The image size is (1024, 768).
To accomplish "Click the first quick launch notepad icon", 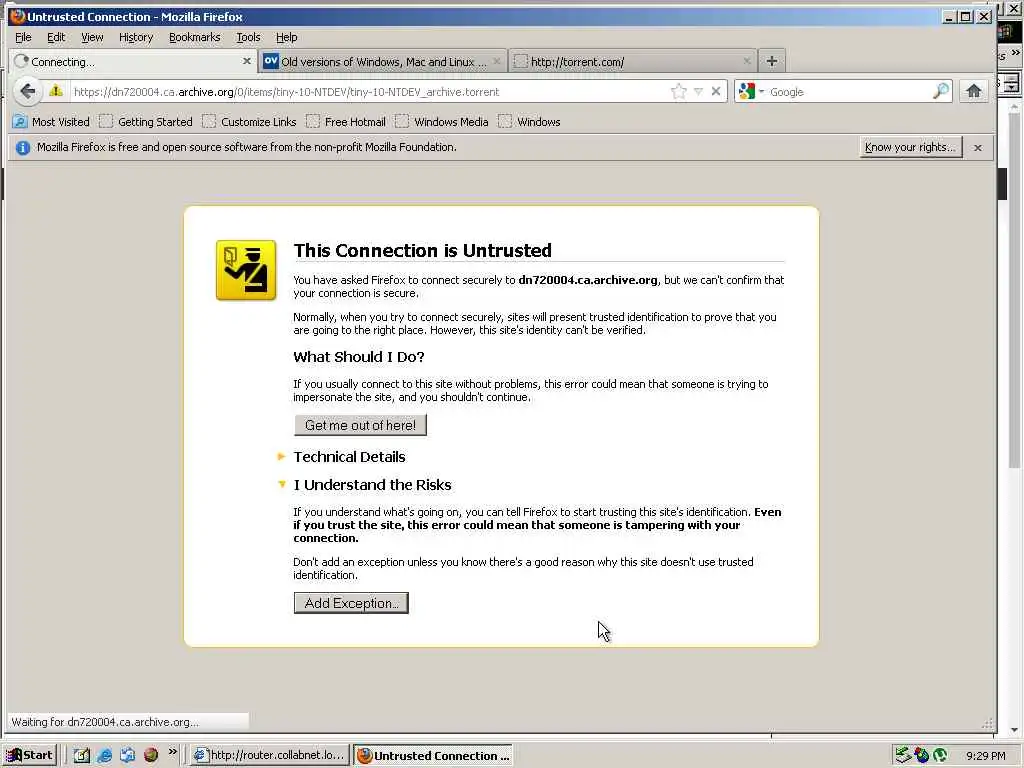I will [81, 755].
